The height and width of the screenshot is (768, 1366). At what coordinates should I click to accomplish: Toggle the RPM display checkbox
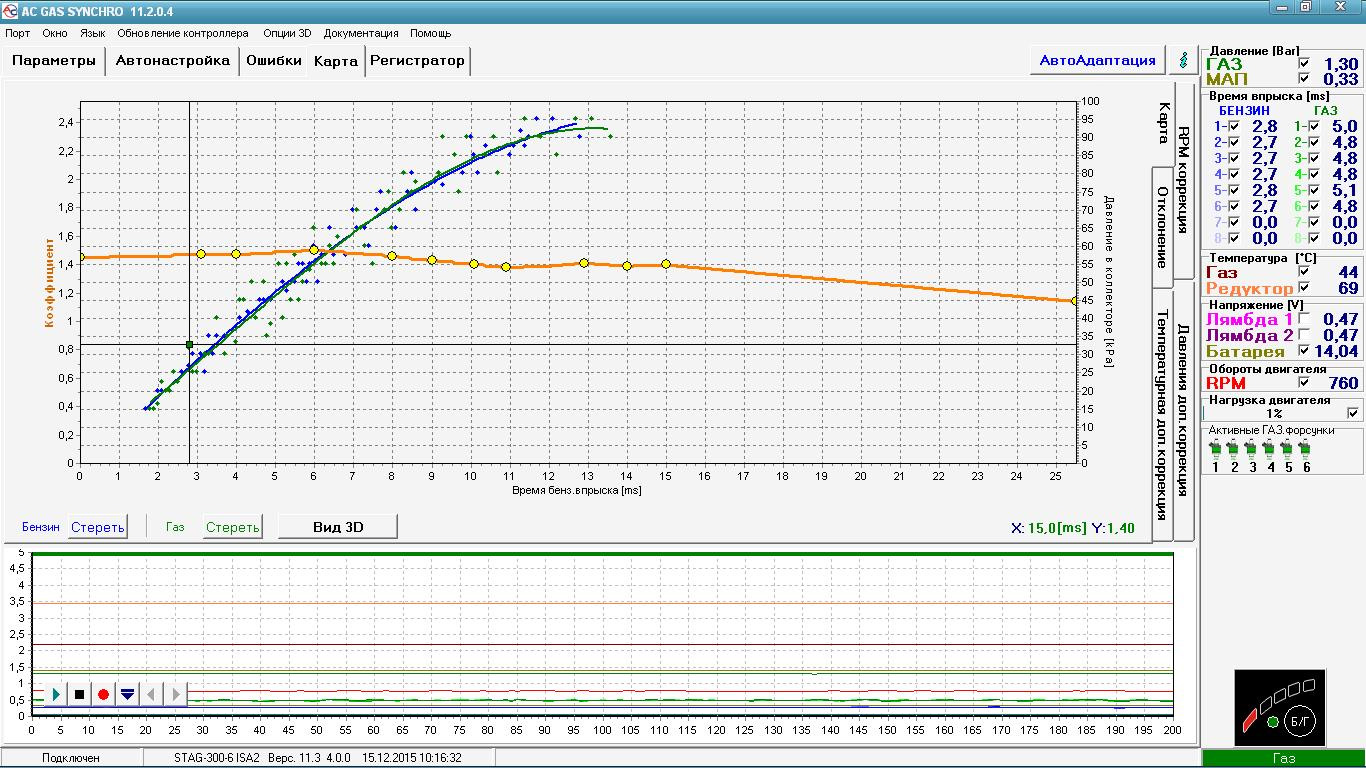coord(1303,382)
